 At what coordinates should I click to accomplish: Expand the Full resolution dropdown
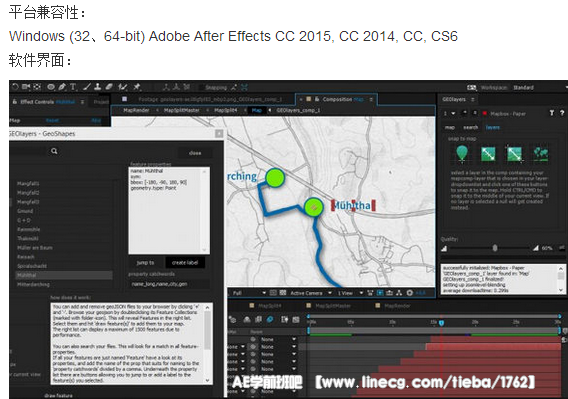point(248,293)
